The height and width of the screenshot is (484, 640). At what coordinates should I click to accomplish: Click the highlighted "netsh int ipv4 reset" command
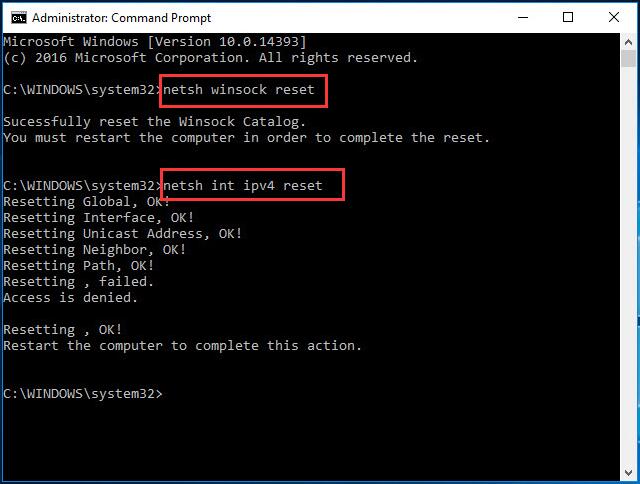(251, 186)
